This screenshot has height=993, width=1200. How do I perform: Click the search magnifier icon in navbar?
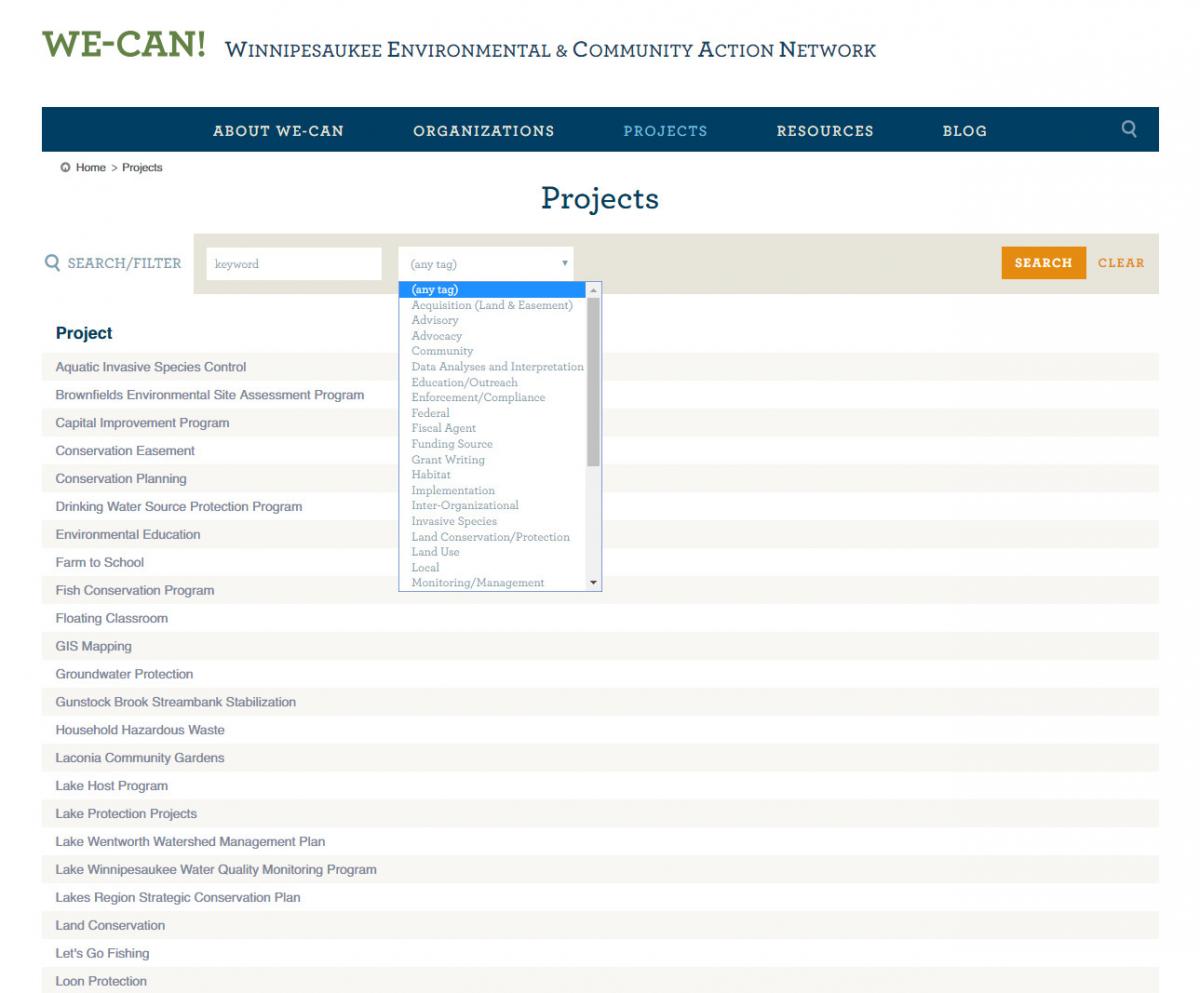(x=1129, y=129)
